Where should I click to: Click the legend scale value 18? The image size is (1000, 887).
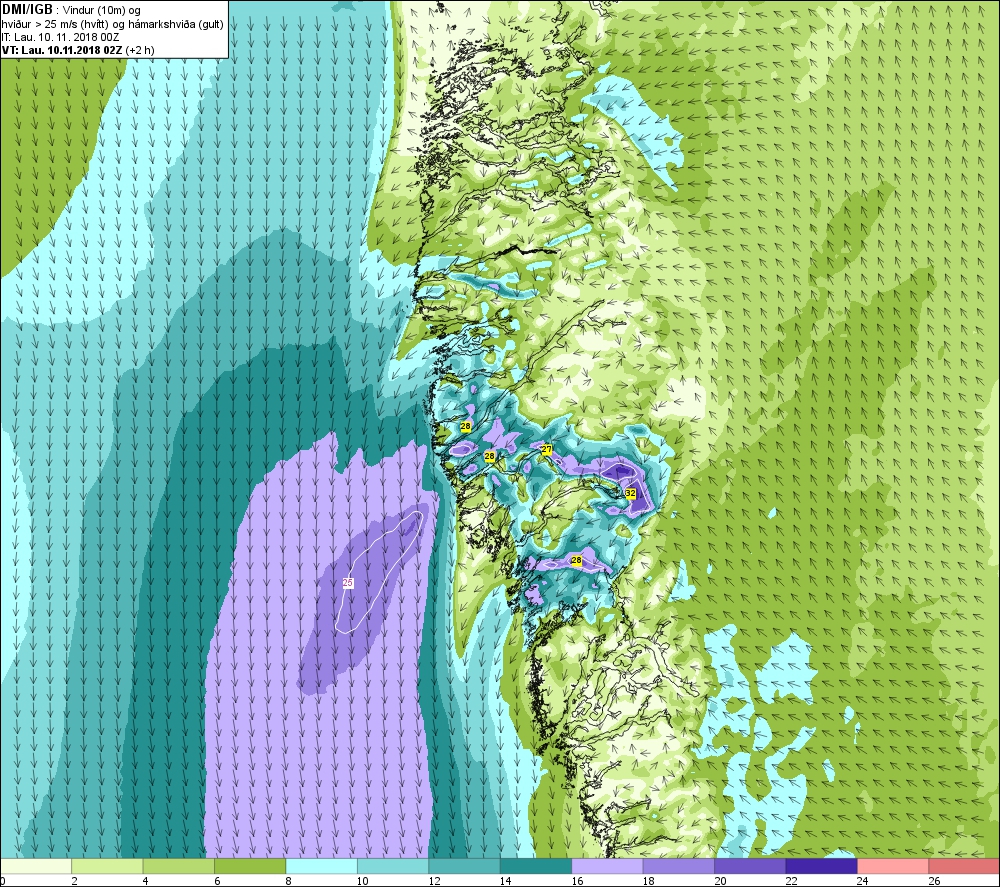(x=649, y=881)
